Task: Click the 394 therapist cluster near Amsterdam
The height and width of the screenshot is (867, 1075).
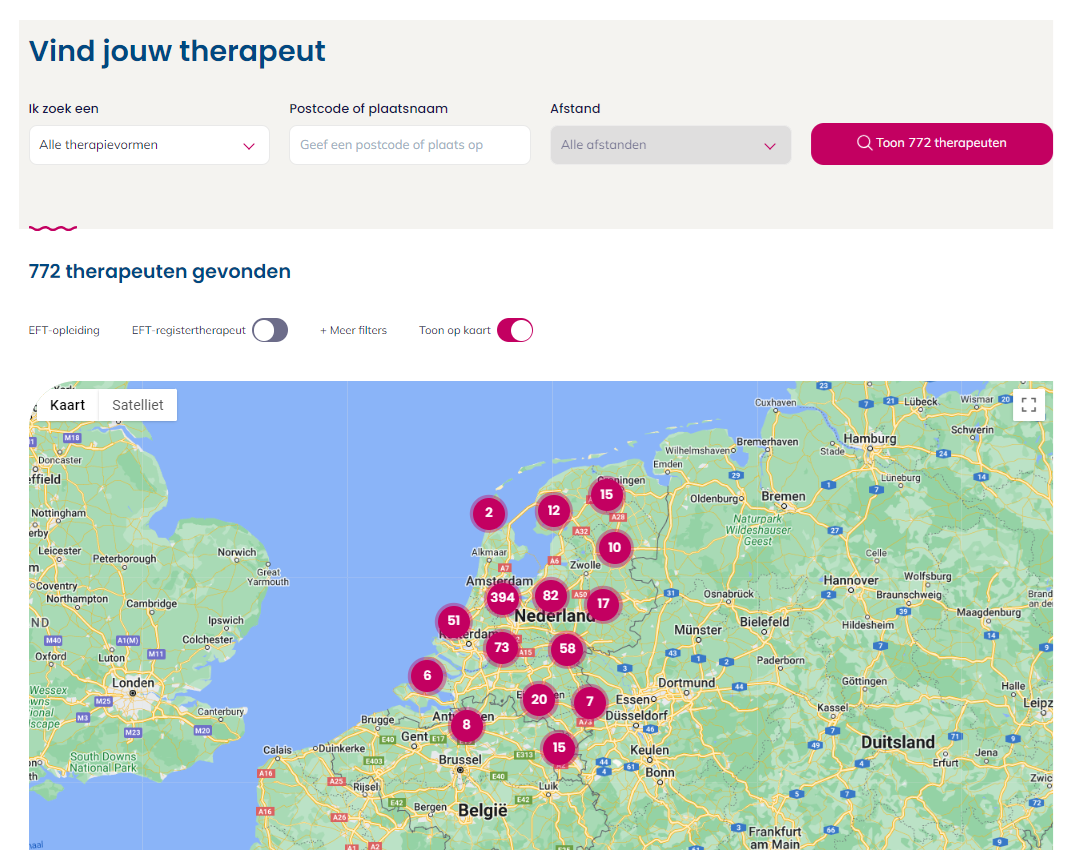Action: point(502,598)
